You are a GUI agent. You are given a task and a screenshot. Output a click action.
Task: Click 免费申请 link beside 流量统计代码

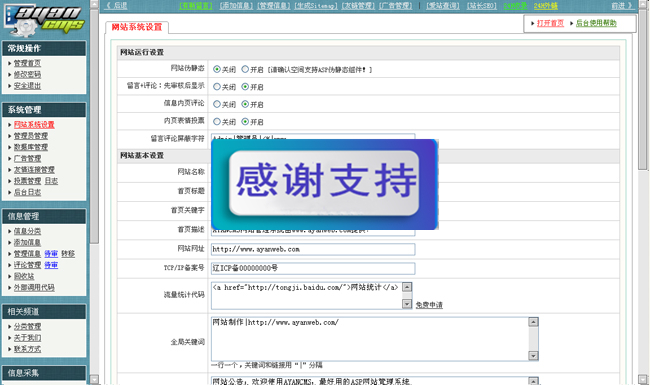coord(429,305)
